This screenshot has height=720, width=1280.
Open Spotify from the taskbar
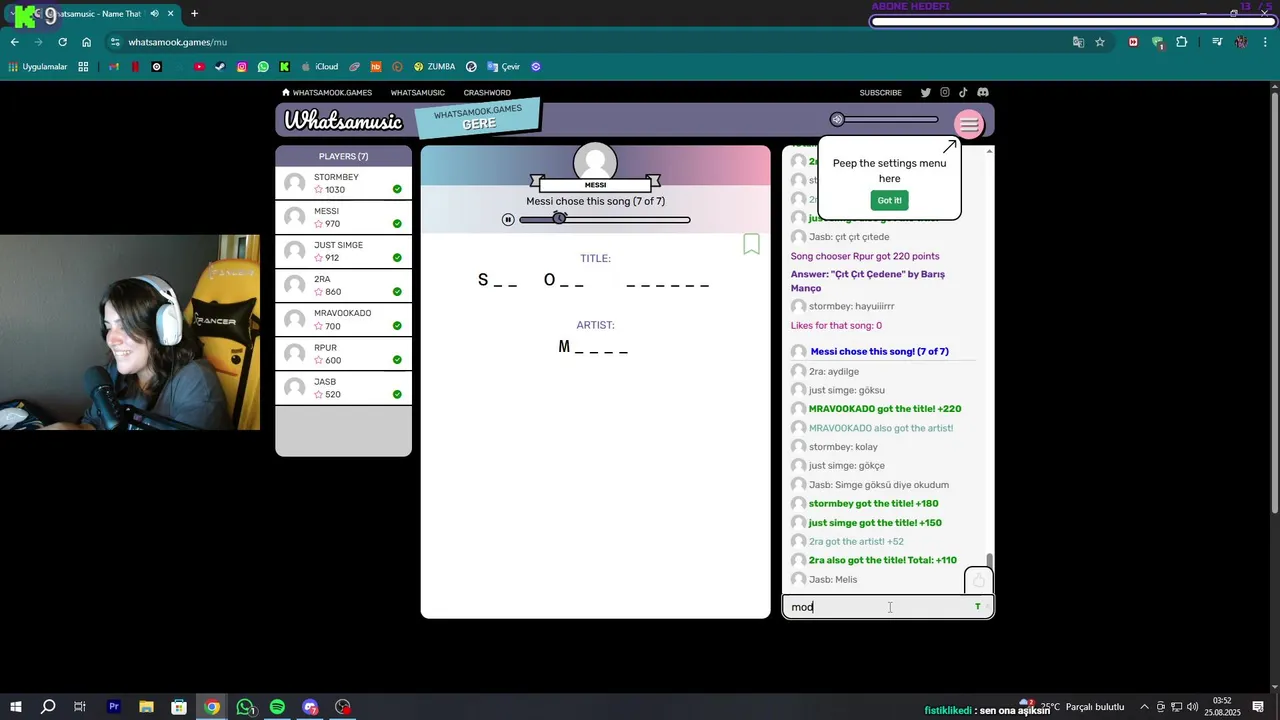pyautogui.click(x=277, y=707)
